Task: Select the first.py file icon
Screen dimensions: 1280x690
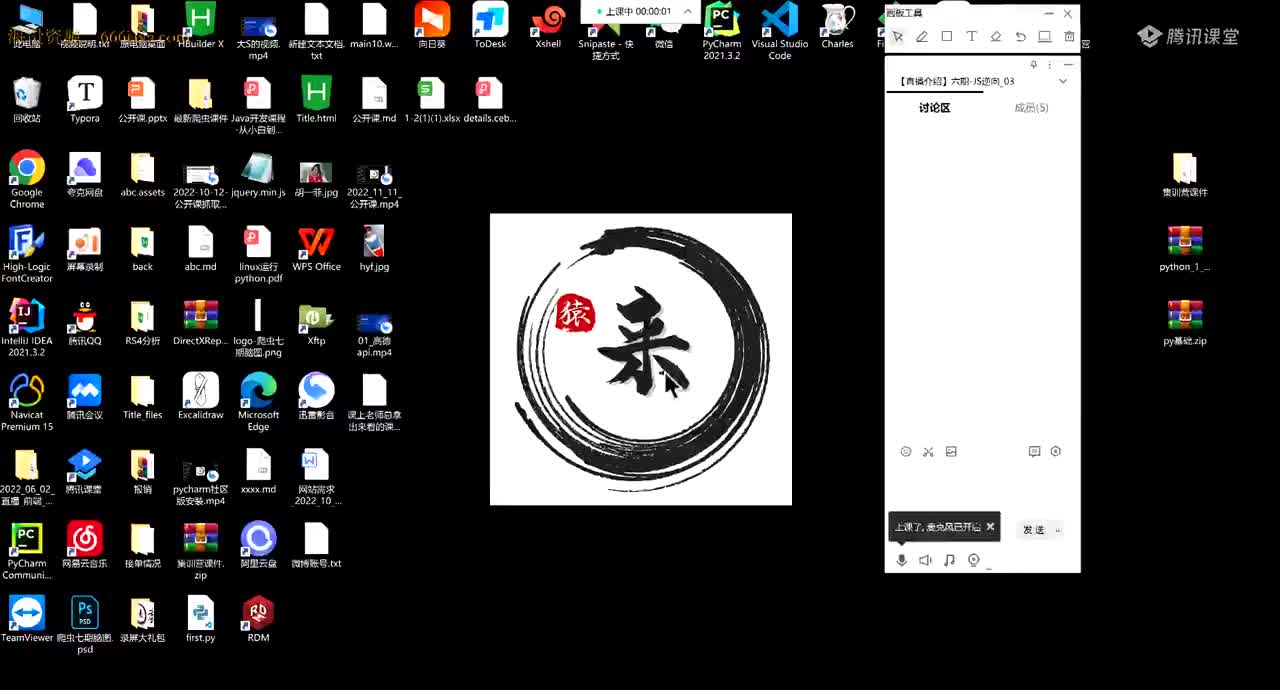Action: click(201, 620)
